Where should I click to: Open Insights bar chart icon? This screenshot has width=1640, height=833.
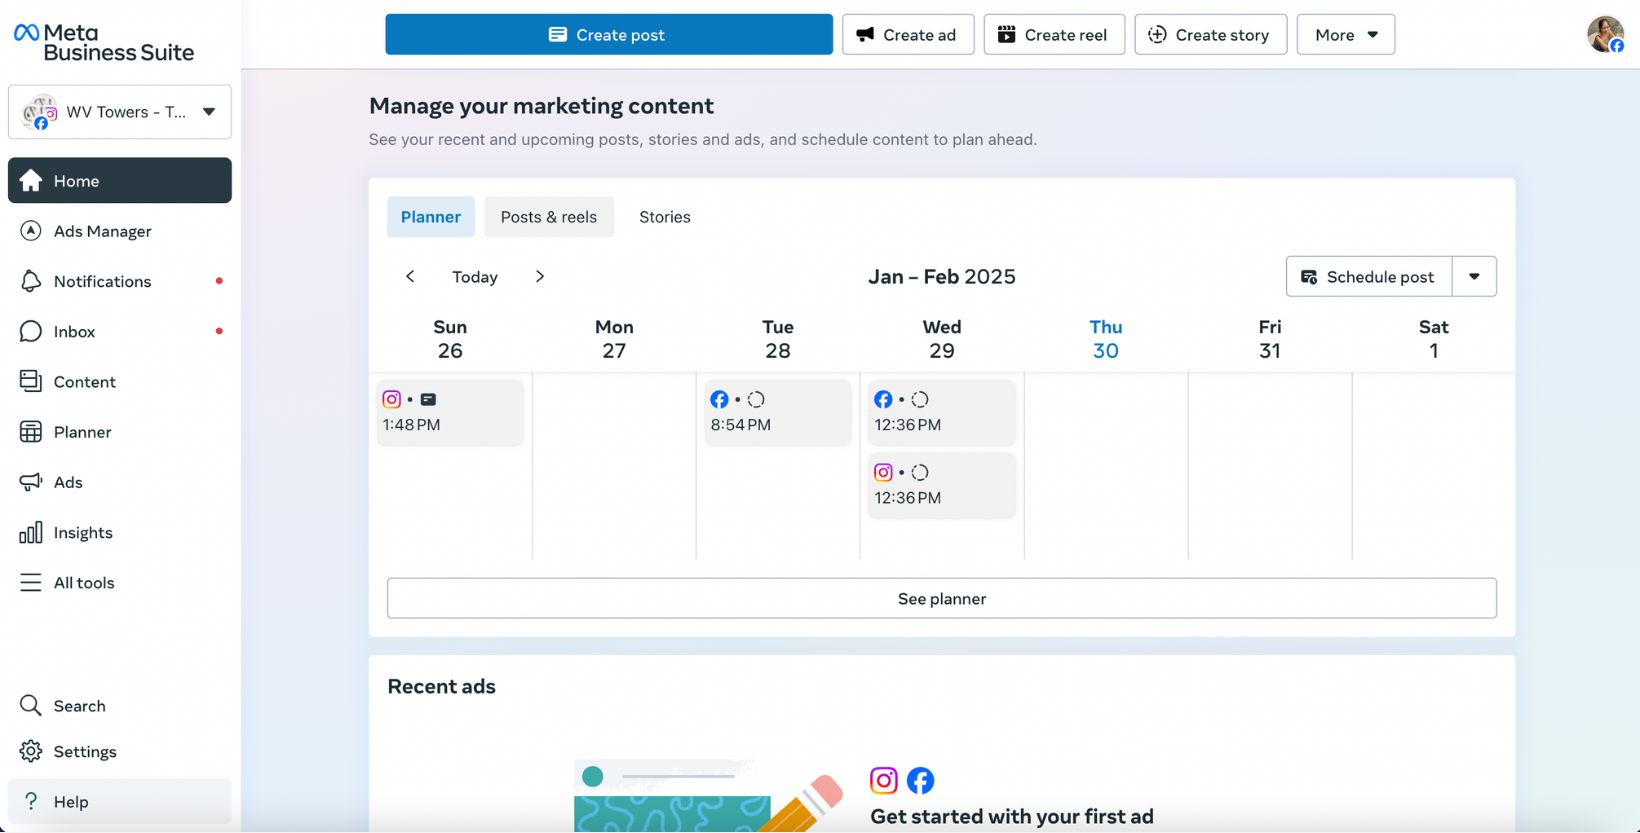pyautogui.click(x=31, y=532)
